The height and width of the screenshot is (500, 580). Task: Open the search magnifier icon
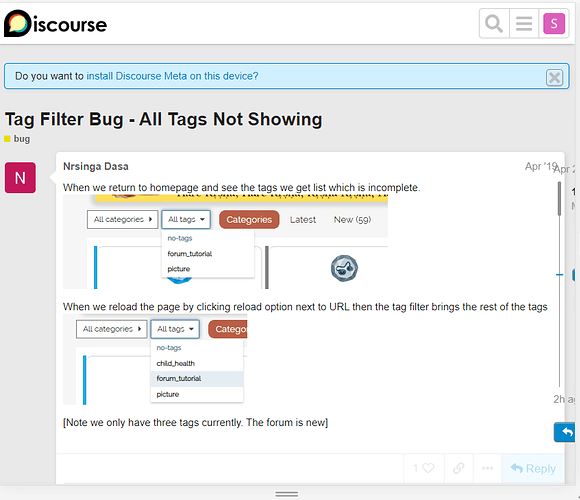click(x=494, y=24)
